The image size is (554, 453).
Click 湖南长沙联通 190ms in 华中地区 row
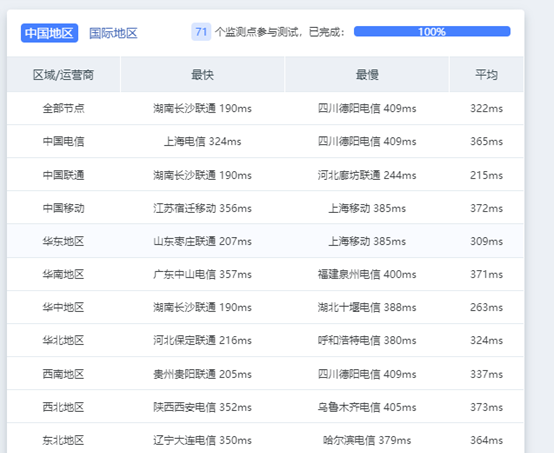pyautogui.click(x=202, y=307)
